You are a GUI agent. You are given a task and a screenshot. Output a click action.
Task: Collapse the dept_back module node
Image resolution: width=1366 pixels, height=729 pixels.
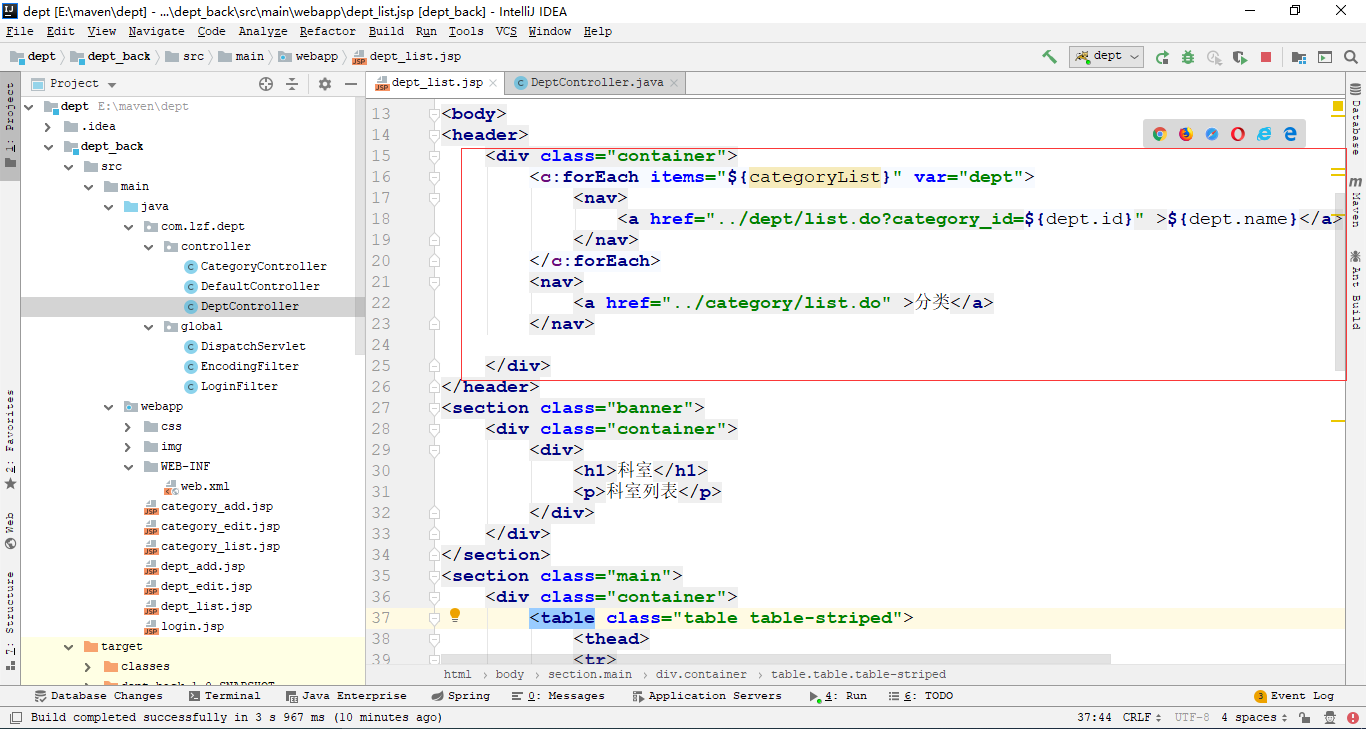[47, 146]
